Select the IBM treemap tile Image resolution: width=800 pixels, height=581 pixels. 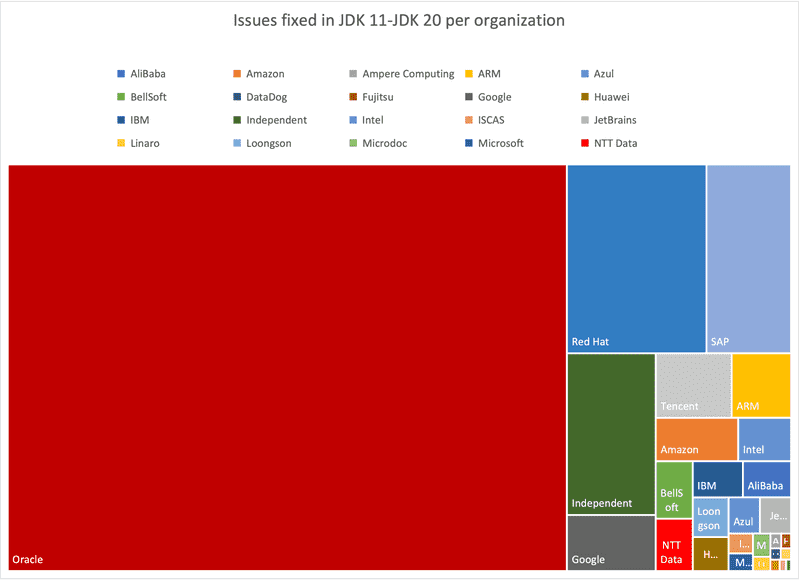click(x=717, y=478)
